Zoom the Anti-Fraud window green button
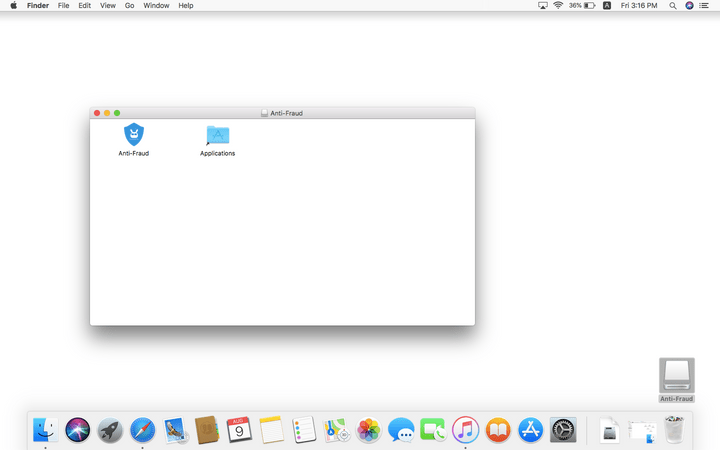The image size is (720, 450). (x=117, y=113)
